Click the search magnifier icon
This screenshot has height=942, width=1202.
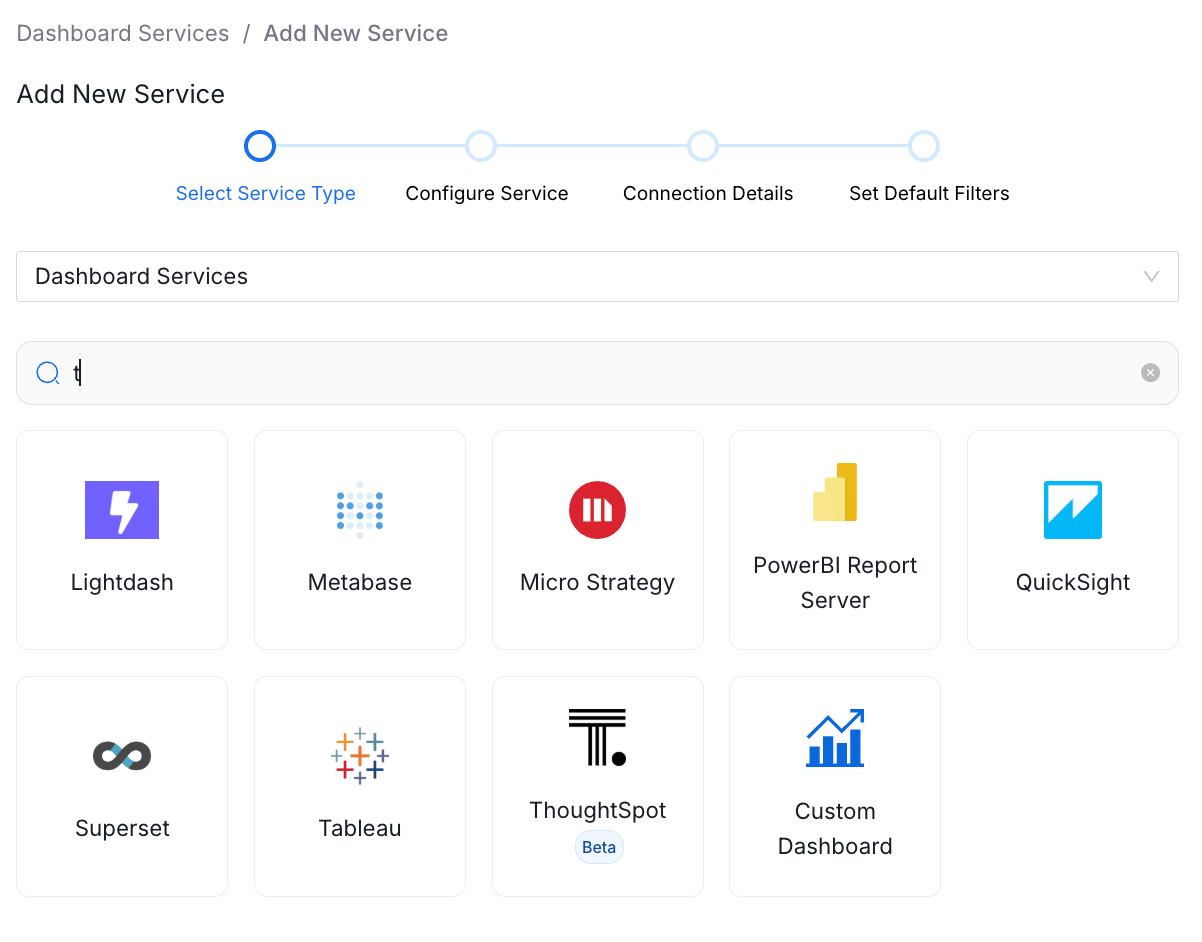tap(48, 373)
